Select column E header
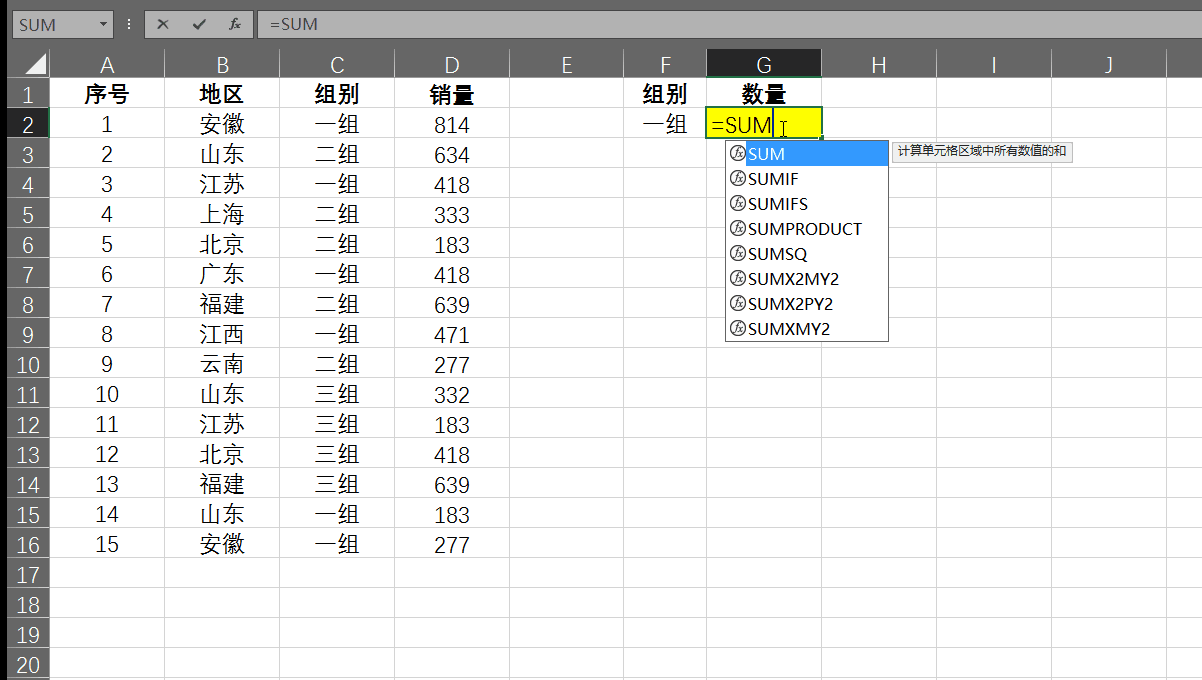This screenshot has height=680, width=1202. coord(566,65)
